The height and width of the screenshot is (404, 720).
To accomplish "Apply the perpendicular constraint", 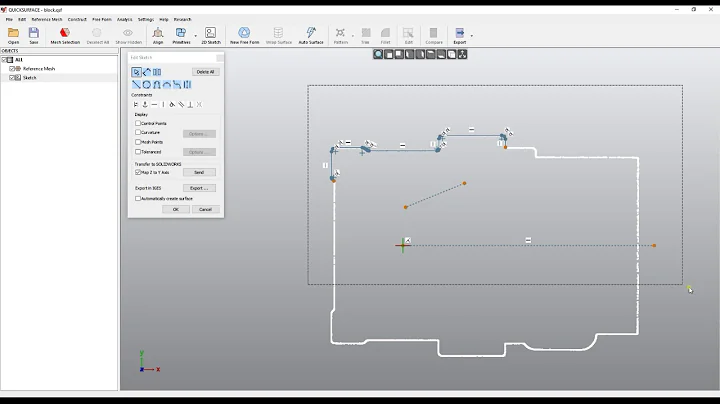I will coord(190,105).
